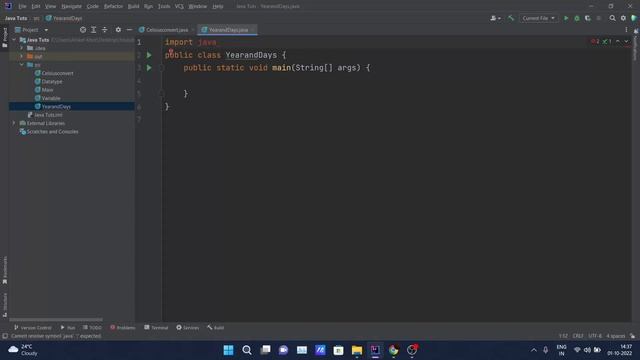Open the Run tool window at bottom

tap(68, 328)
